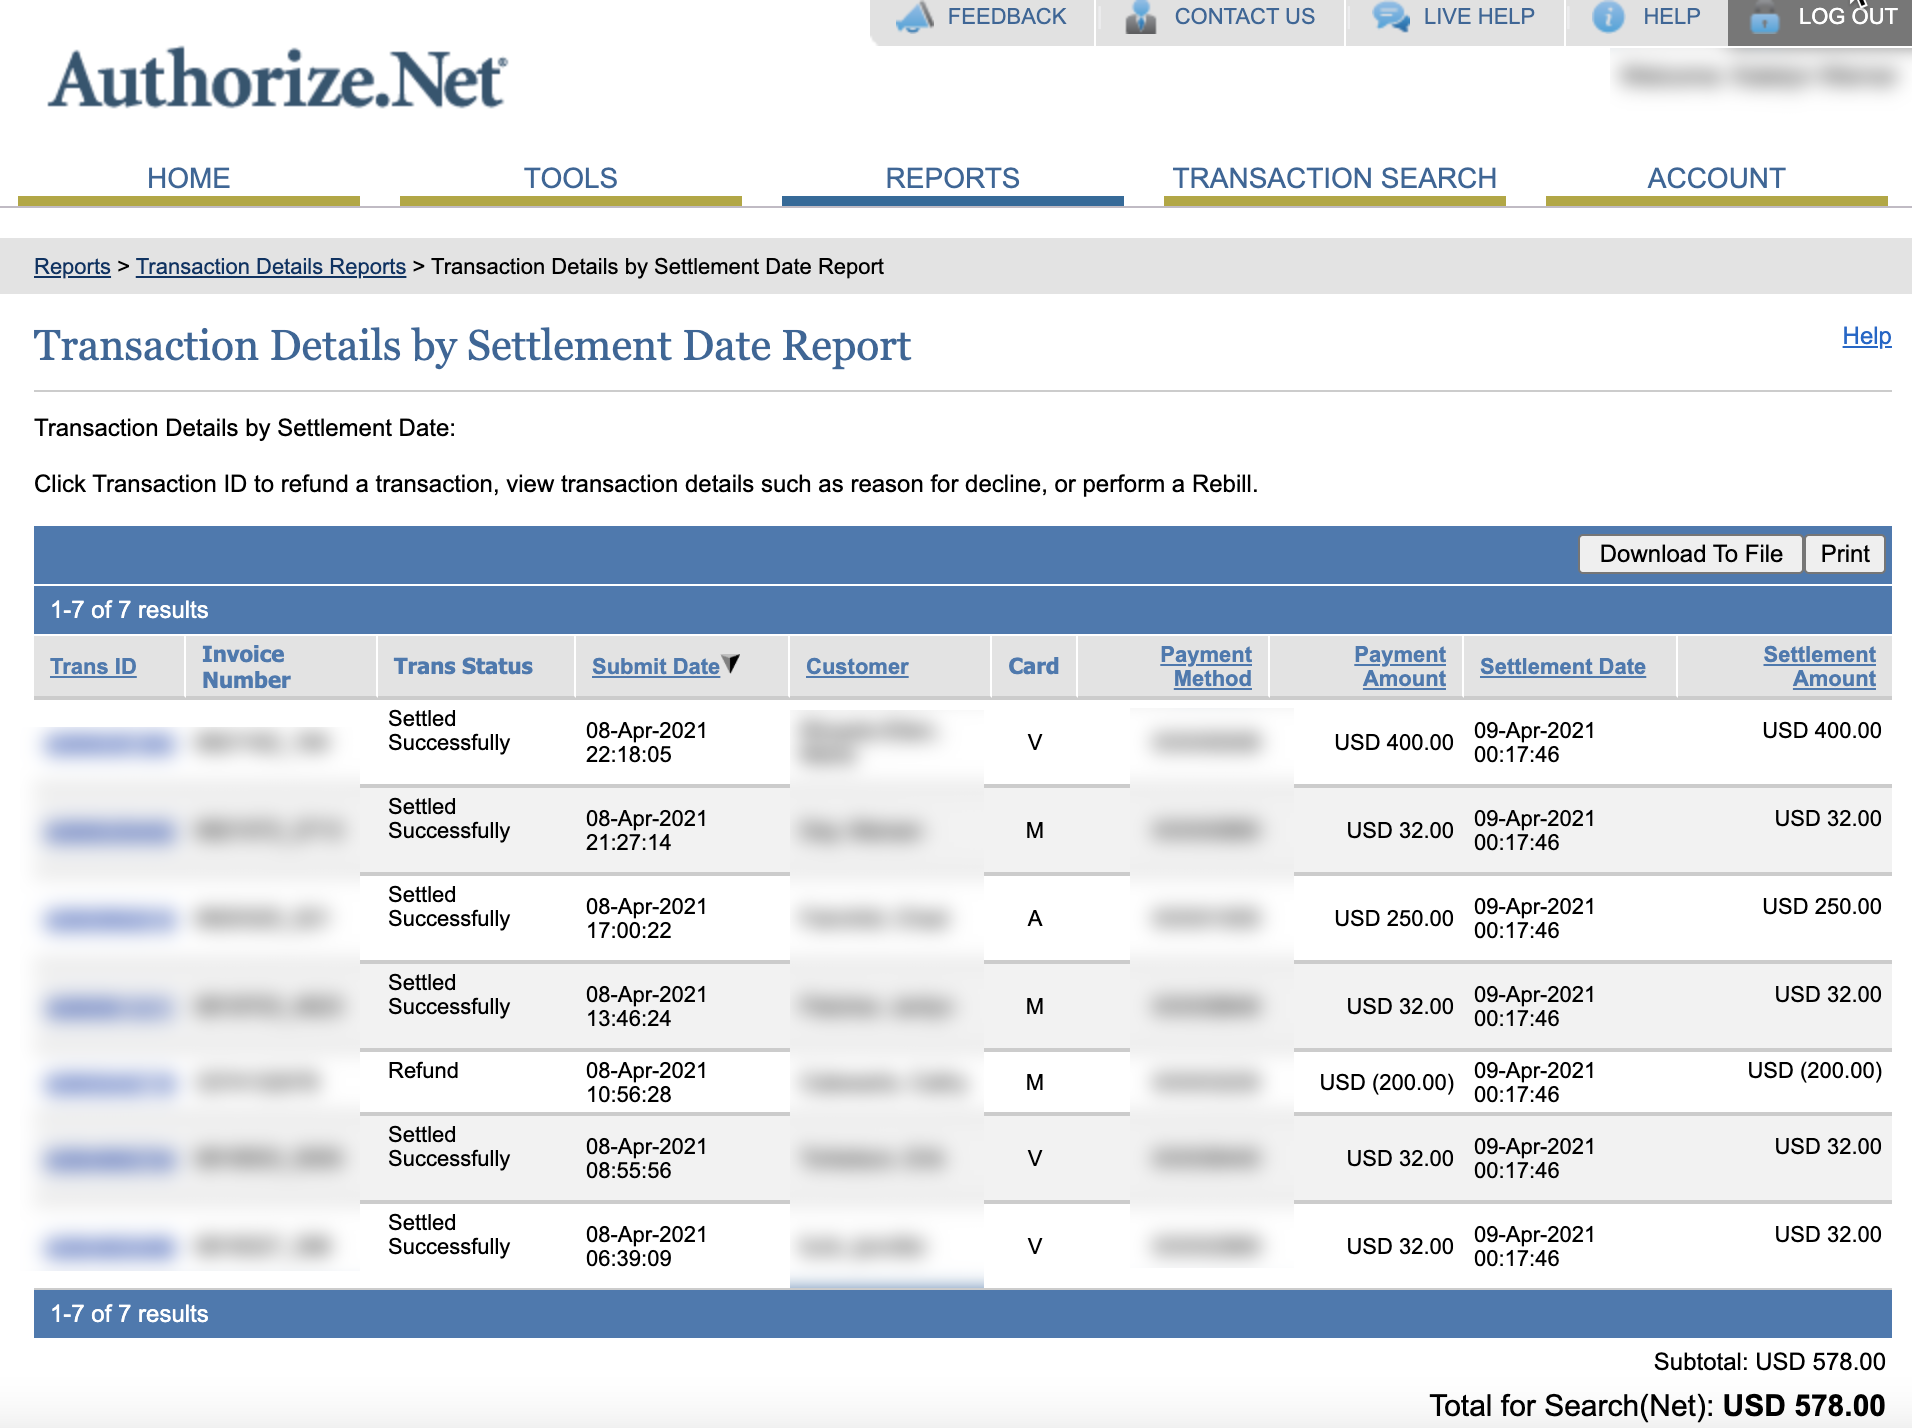Sort by the Submit Date column header

tap(656, 667)
